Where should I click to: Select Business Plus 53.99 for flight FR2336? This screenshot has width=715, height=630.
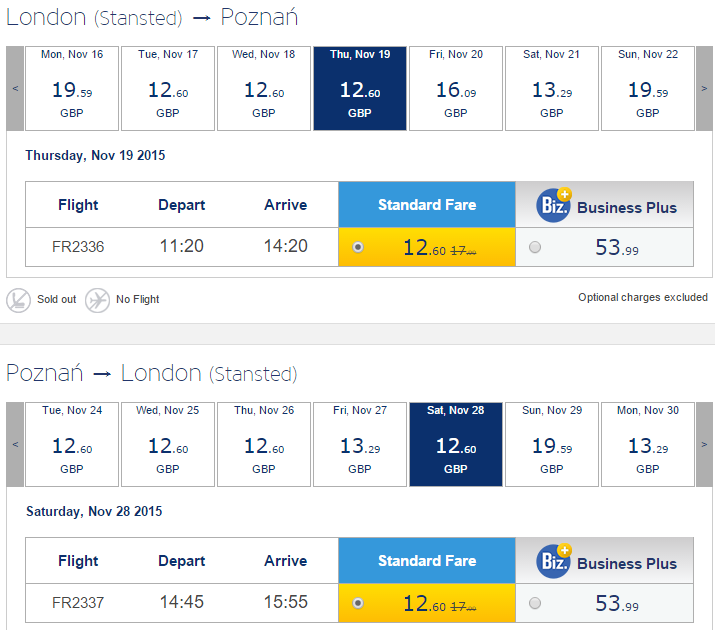point(535,247)
